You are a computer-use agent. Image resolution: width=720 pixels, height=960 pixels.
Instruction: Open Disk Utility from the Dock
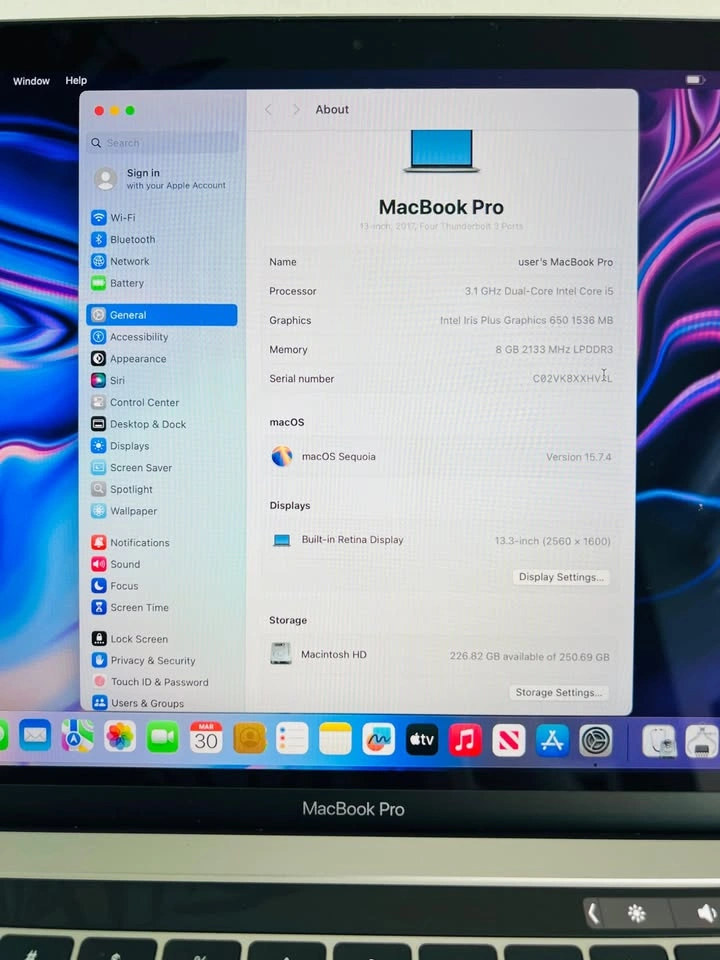point(659,741)
